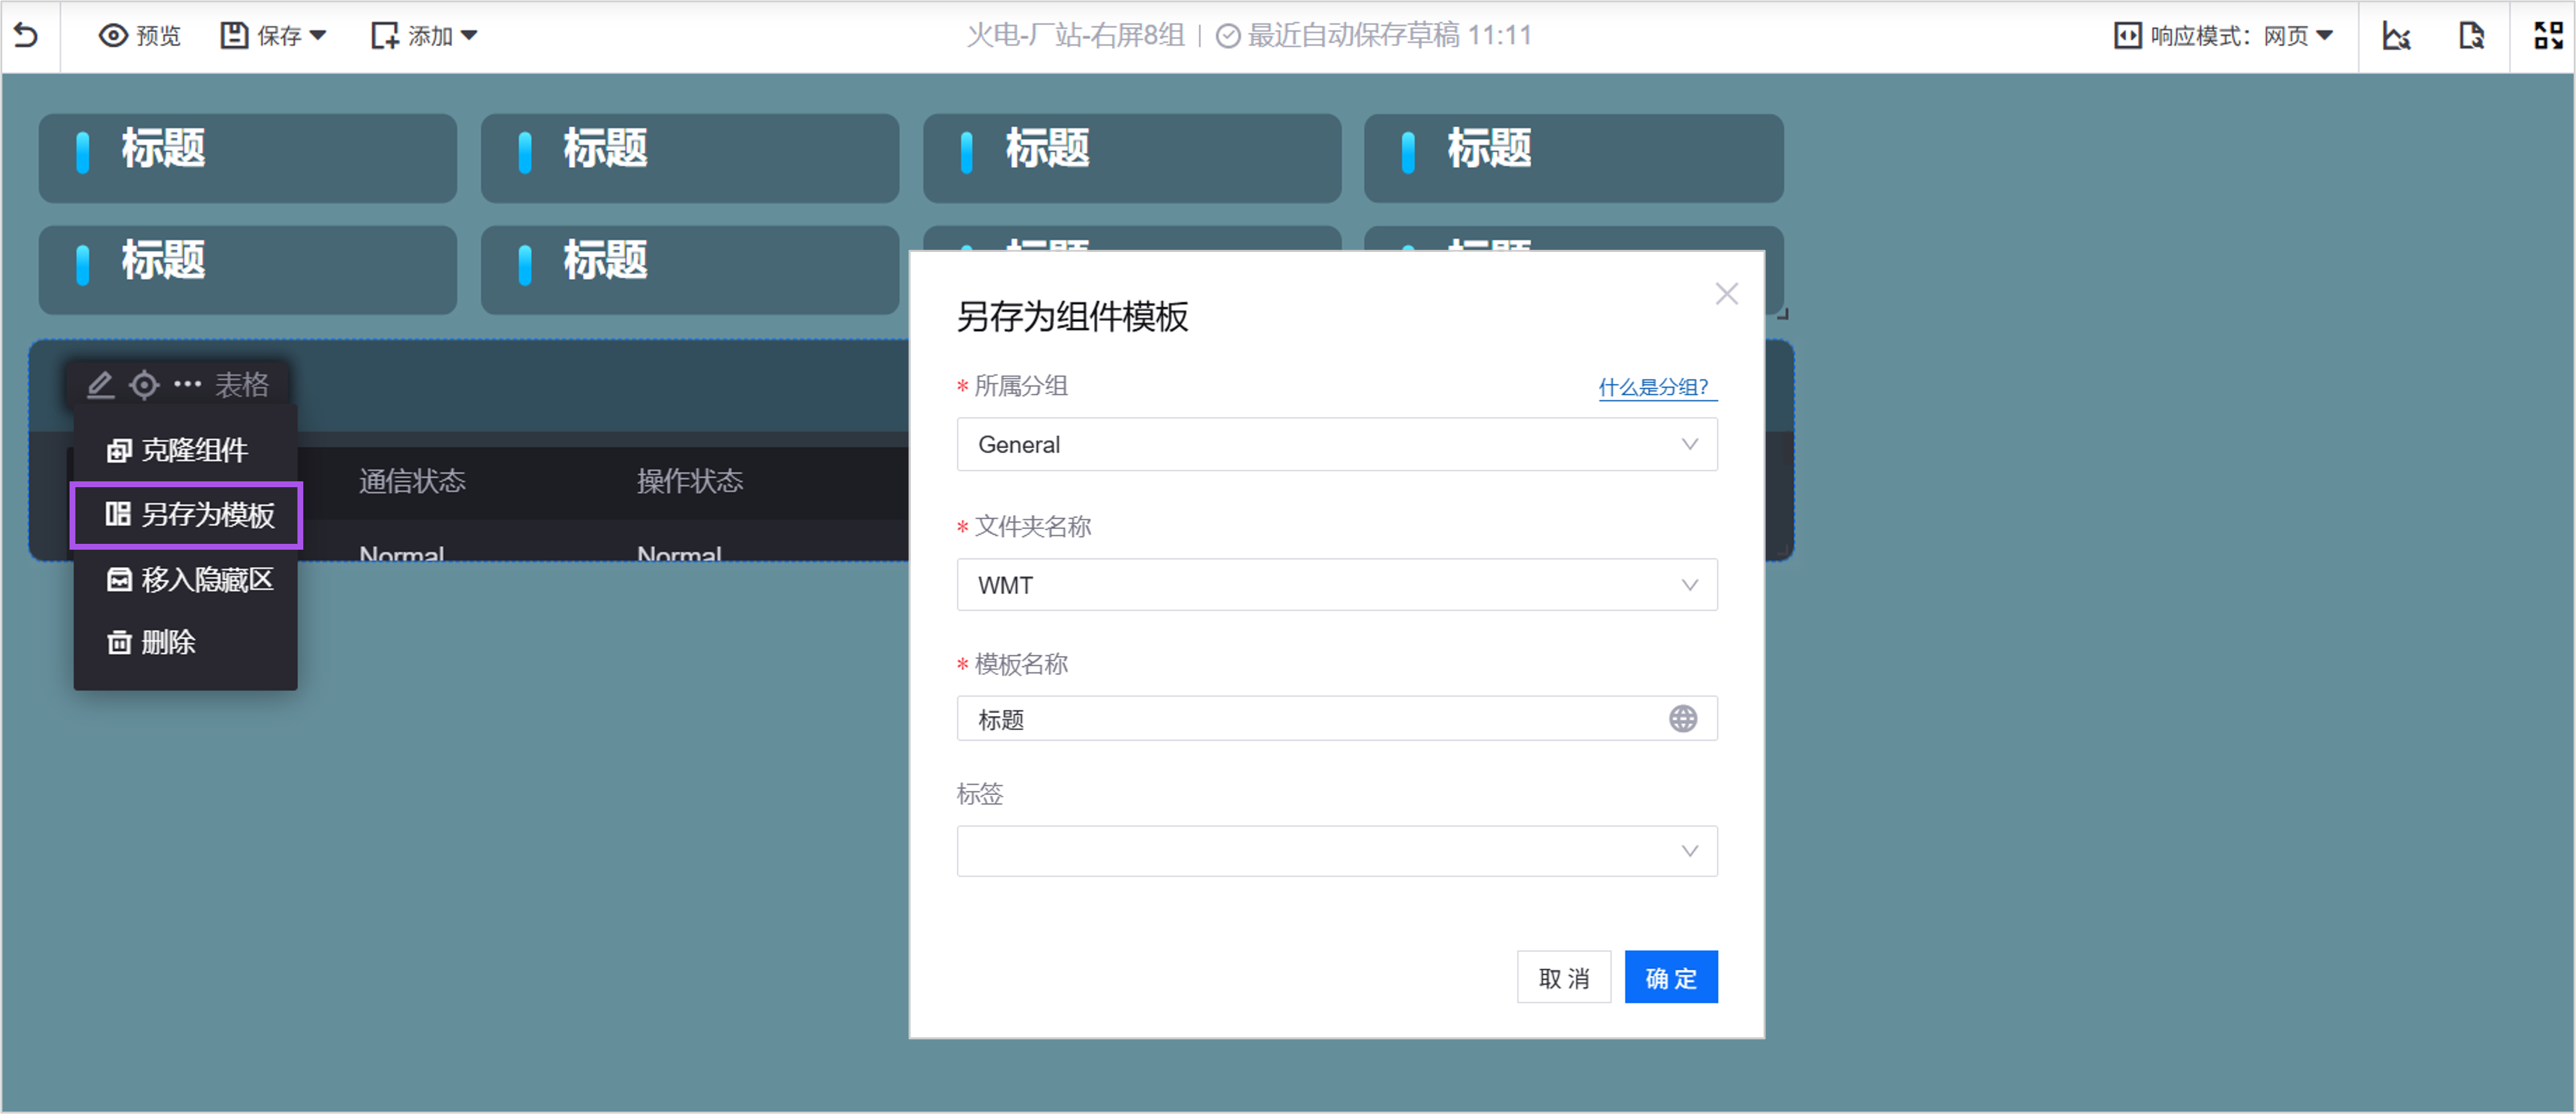
Task: Click the 操作状态 column header
Action: click(x=690, y=481)
